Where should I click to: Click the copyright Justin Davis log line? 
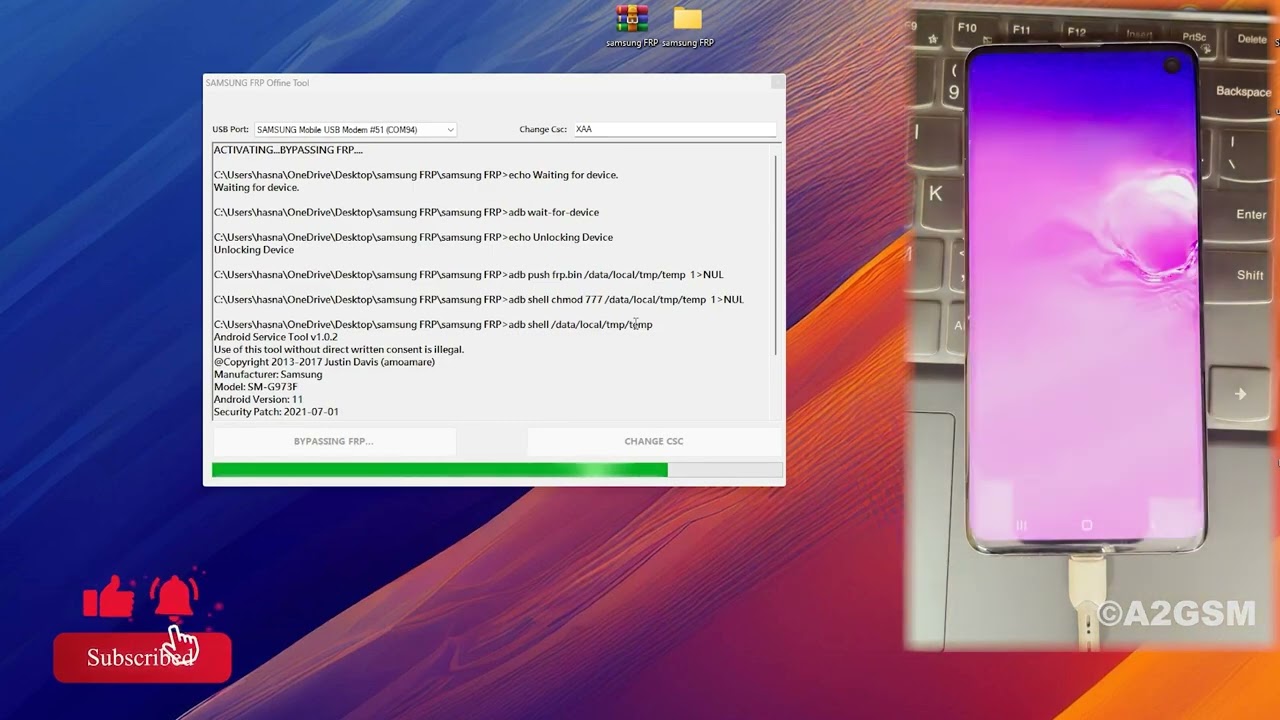tap(324, 362)
